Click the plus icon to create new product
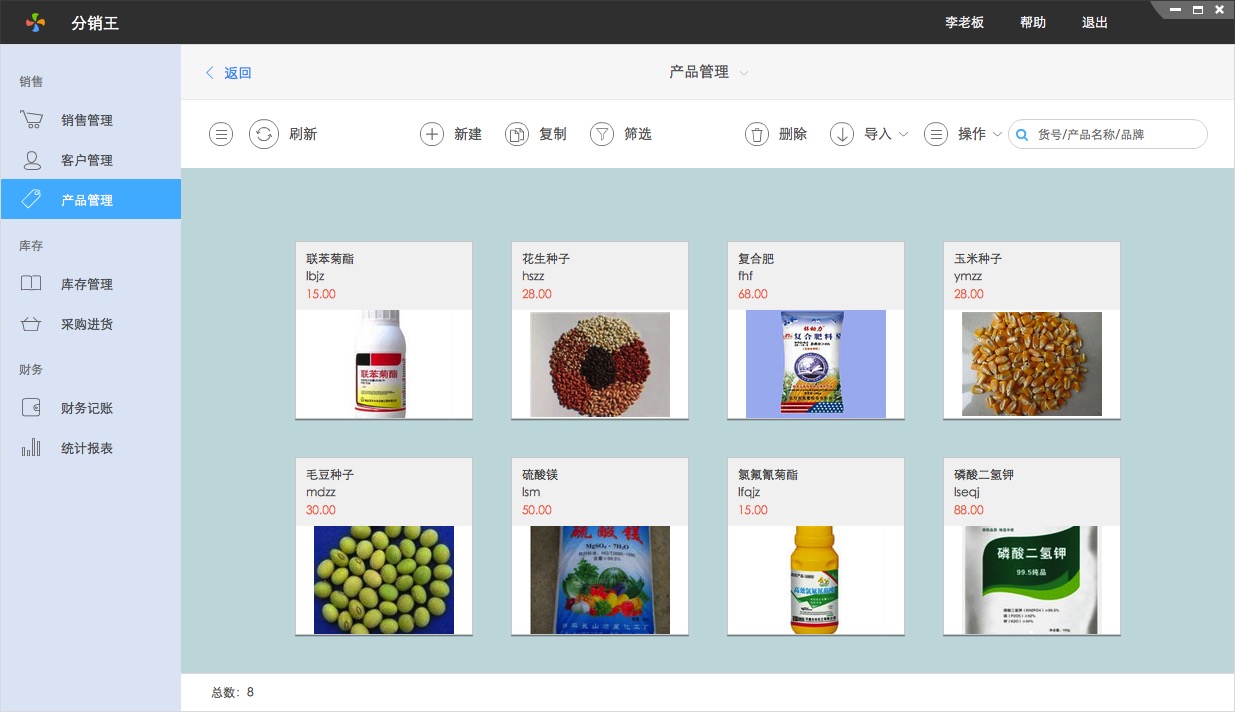The height and width of the screenshot is (712, 1235). click(431, 134)
